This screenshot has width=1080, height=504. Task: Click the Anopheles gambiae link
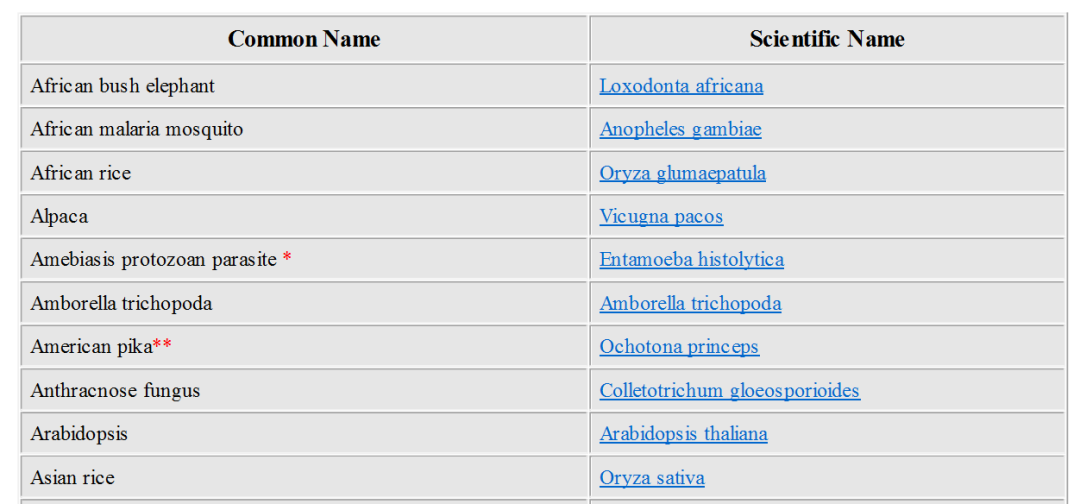tap(680, 130)
